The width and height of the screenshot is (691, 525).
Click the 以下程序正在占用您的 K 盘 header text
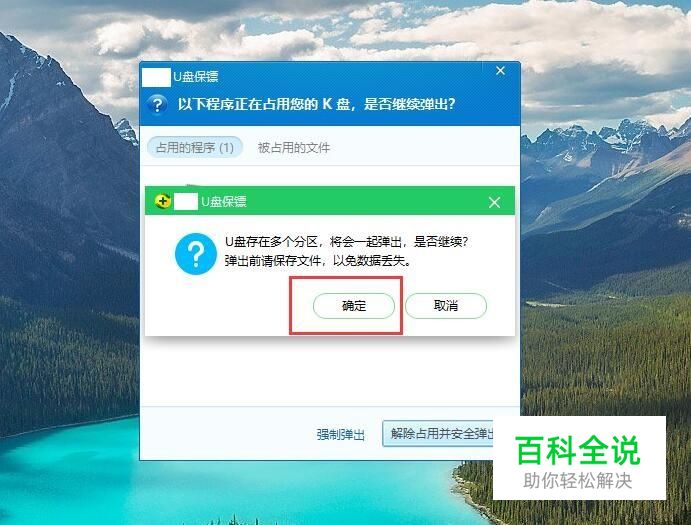pyautogui.click(x=316, y=104)
